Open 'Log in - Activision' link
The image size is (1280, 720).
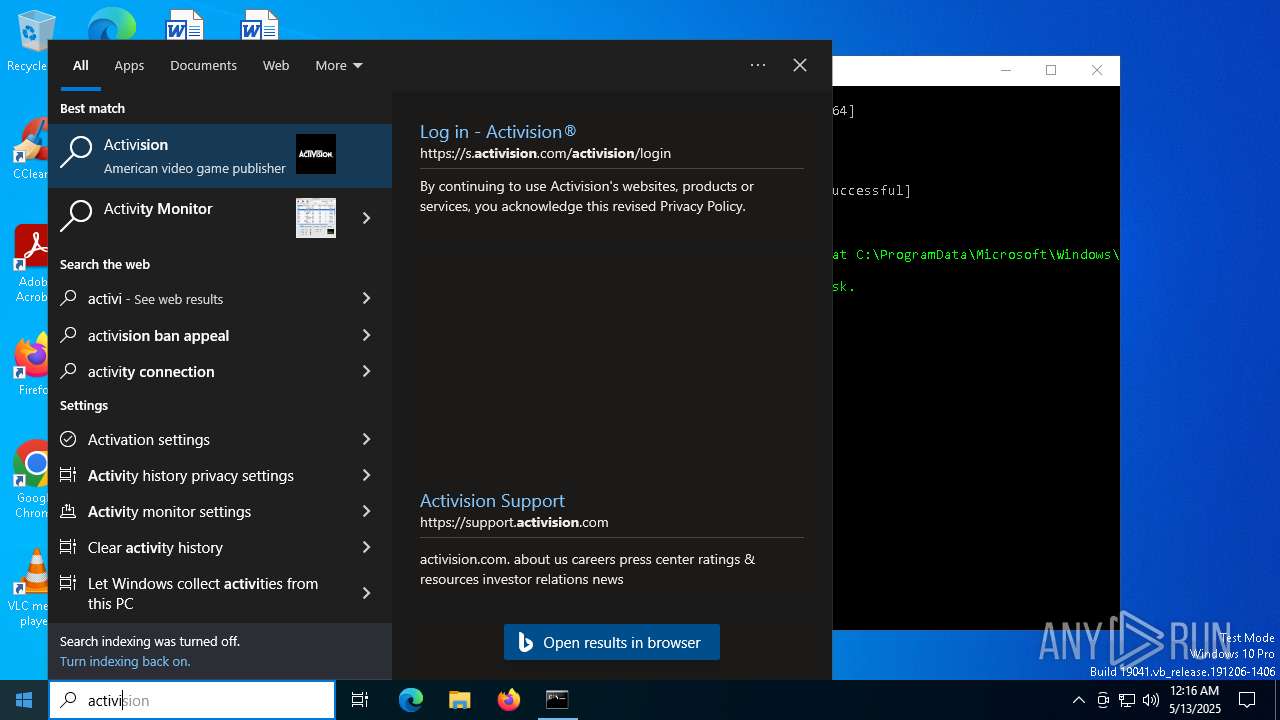pyautogui.click(x=498, y=131)
